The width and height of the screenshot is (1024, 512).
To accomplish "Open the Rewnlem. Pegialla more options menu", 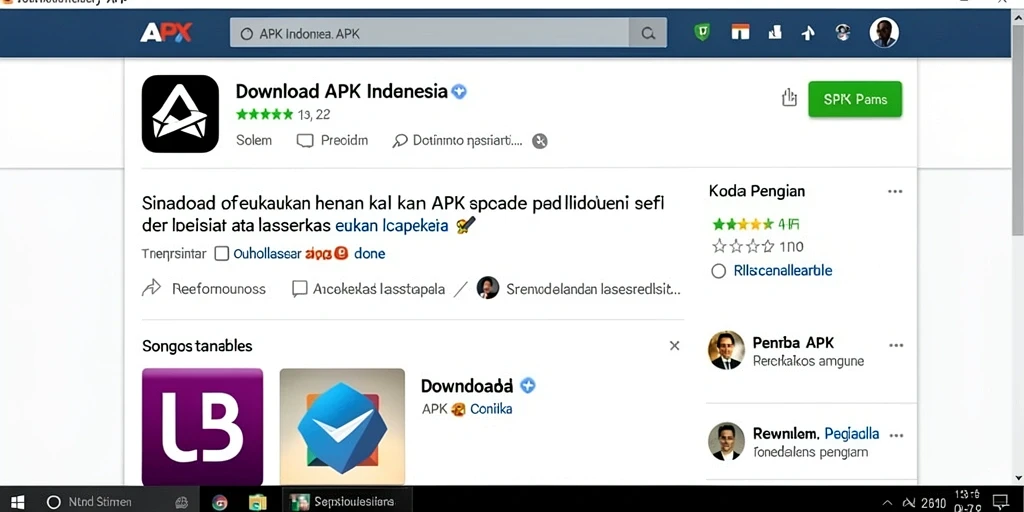I will [896, 436].
